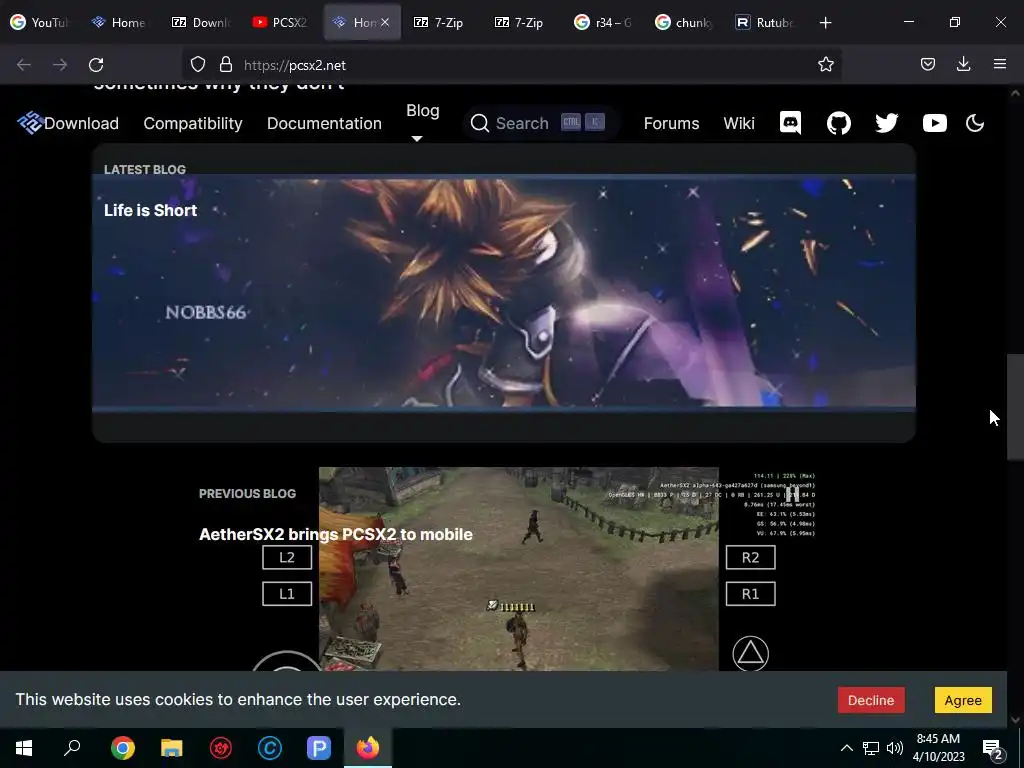Viewport: 1024px width, 768px height.
Task: Open the Firefox hamburger menu
Action: point(999,64)
